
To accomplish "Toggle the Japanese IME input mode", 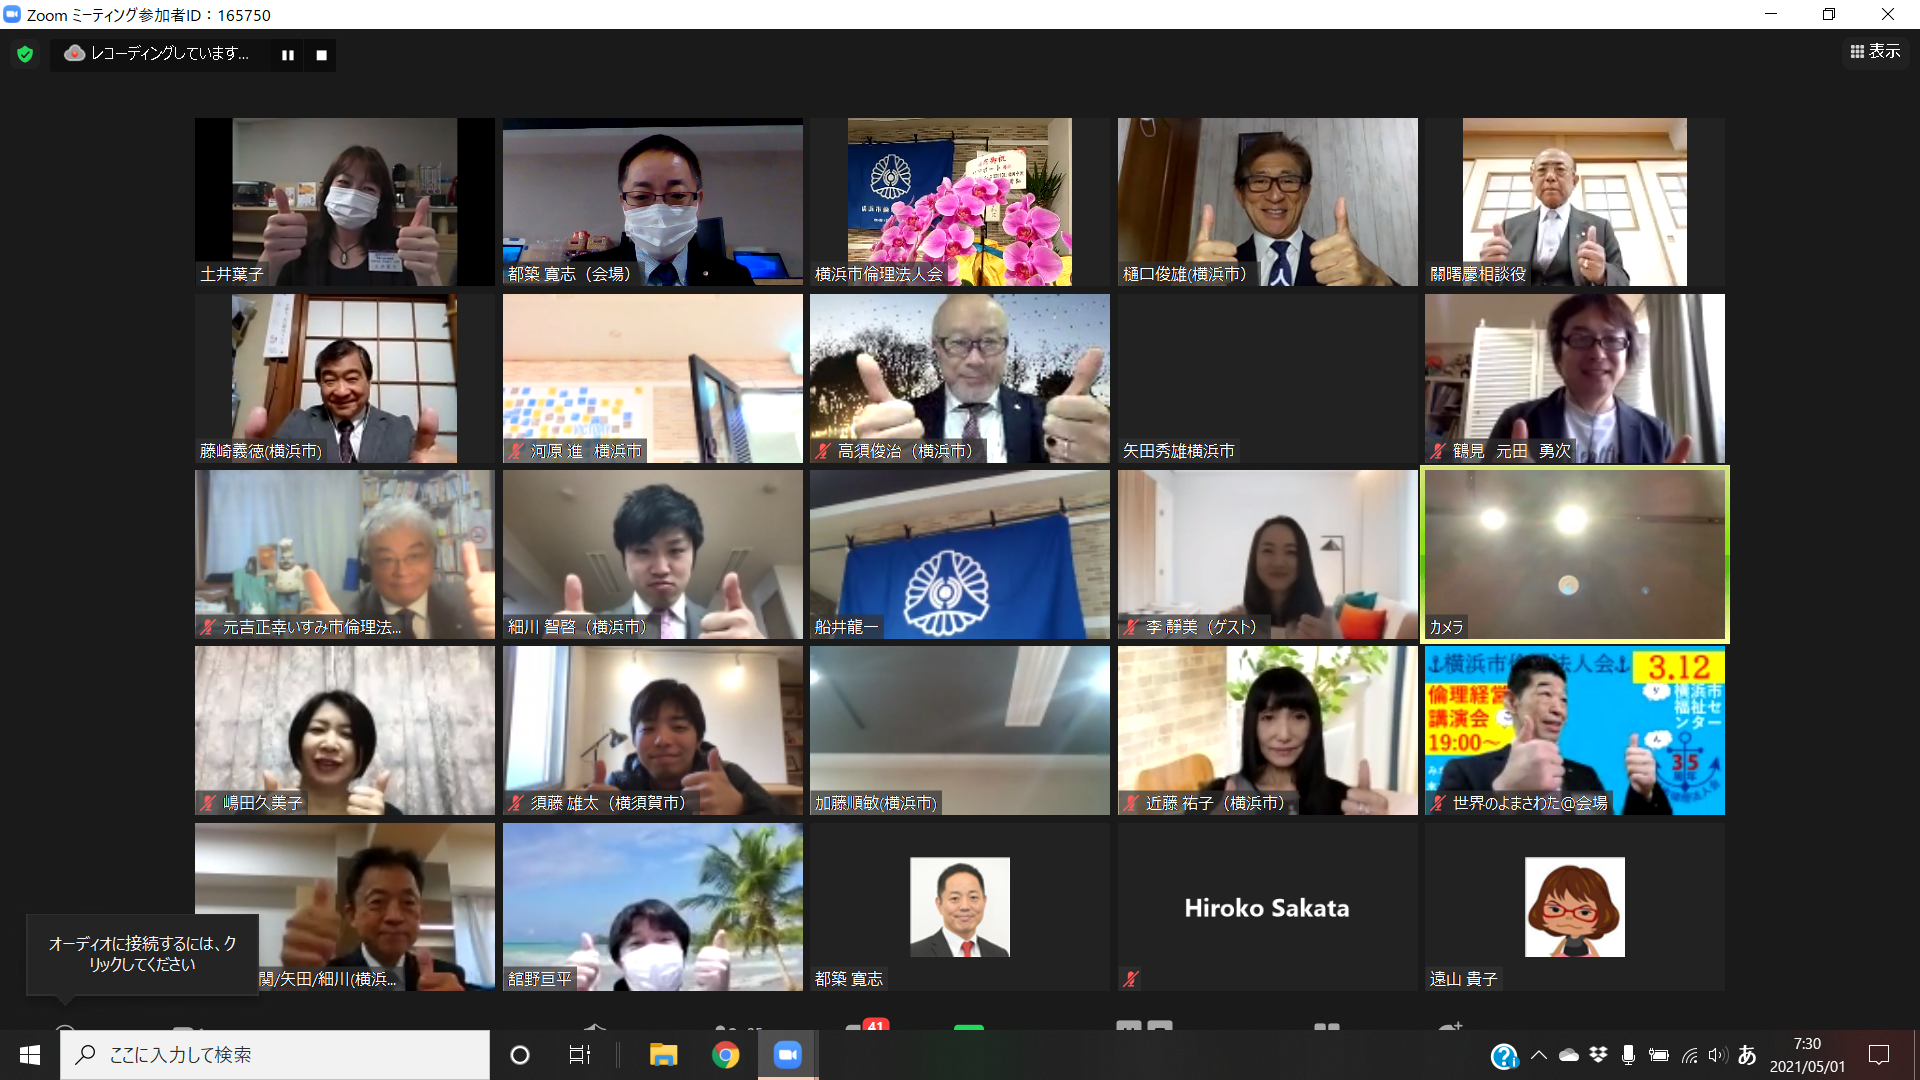I will [1747, 1055].
